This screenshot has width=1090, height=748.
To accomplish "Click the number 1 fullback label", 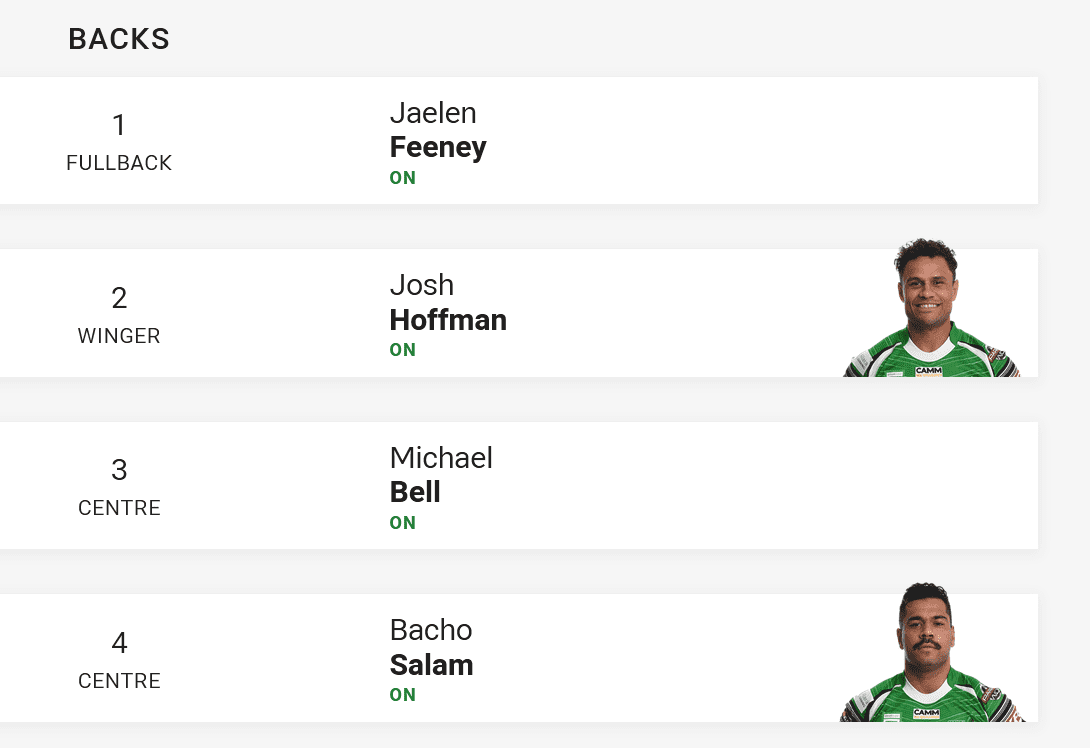I will [x=119, y=142].
